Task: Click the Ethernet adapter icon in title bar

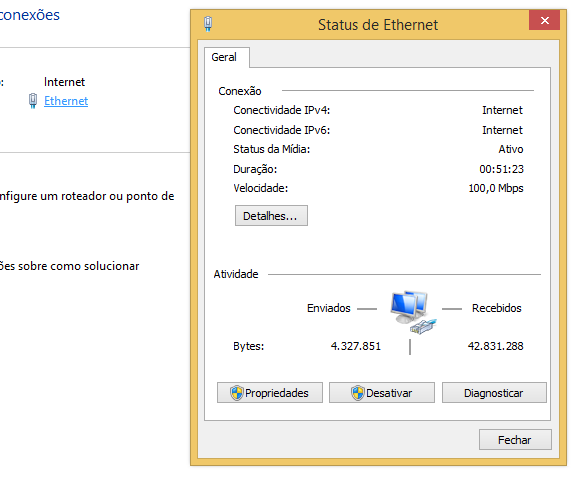Action: (x=208, y=24)
